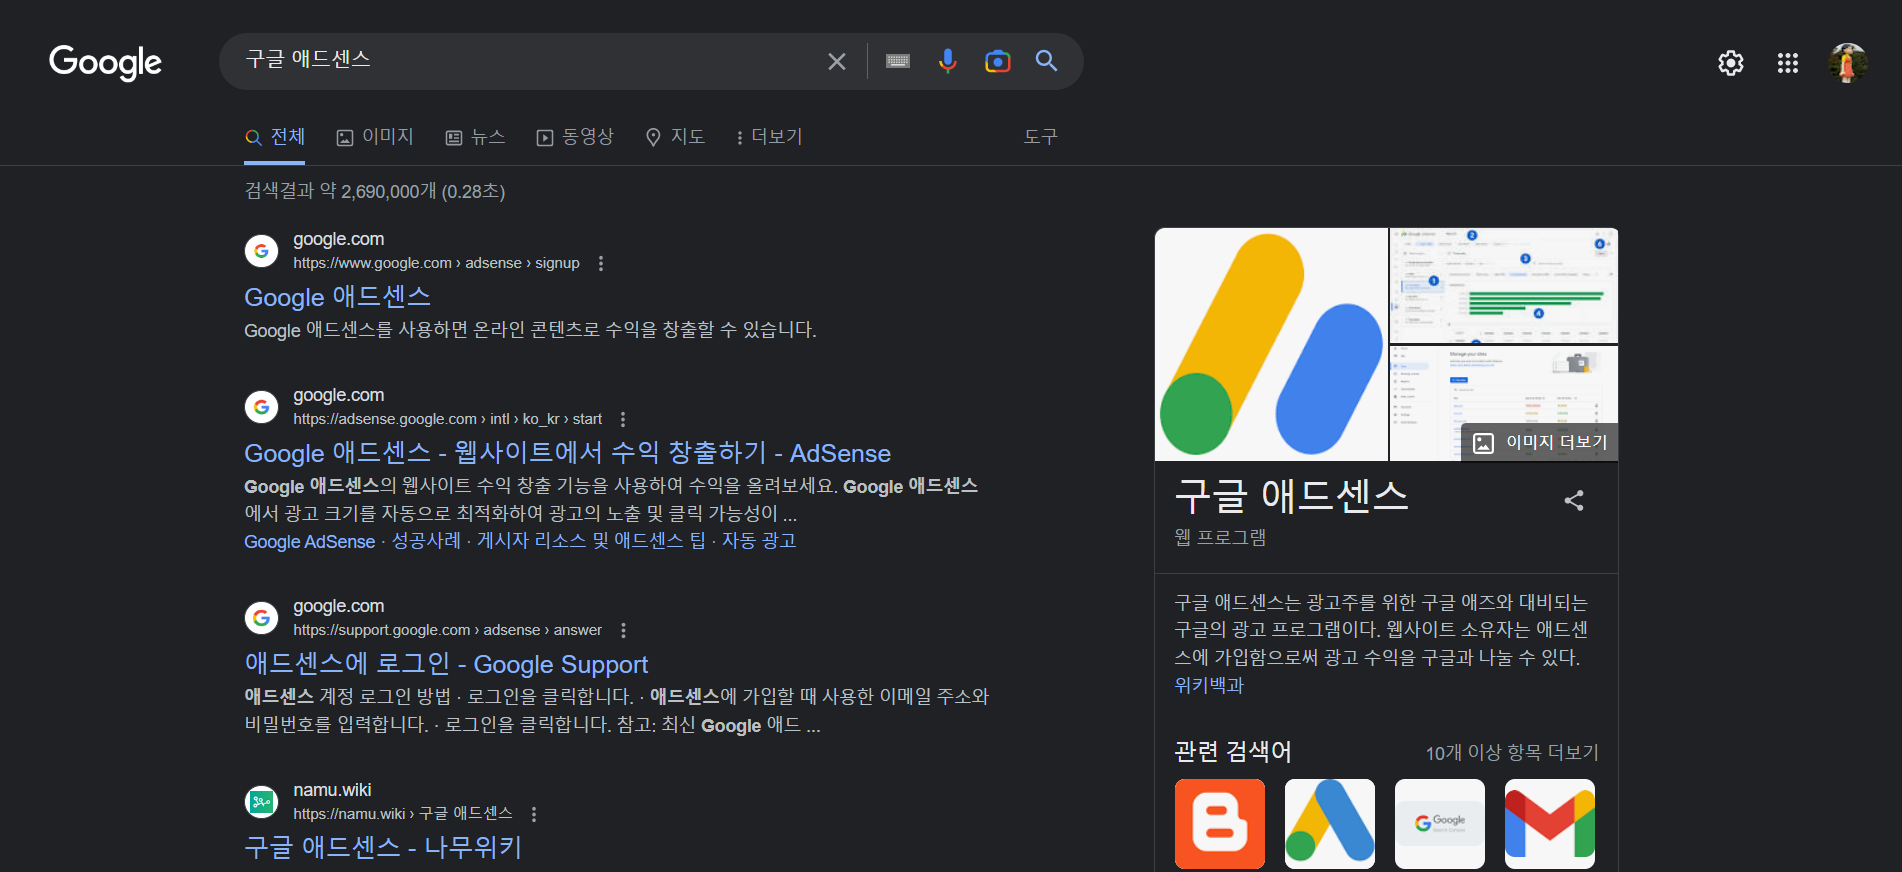Viewport: 1902px width, 872px height.
Task: Click the magnifier search button
Action: pyautogui.click(x=1046, y=61)
